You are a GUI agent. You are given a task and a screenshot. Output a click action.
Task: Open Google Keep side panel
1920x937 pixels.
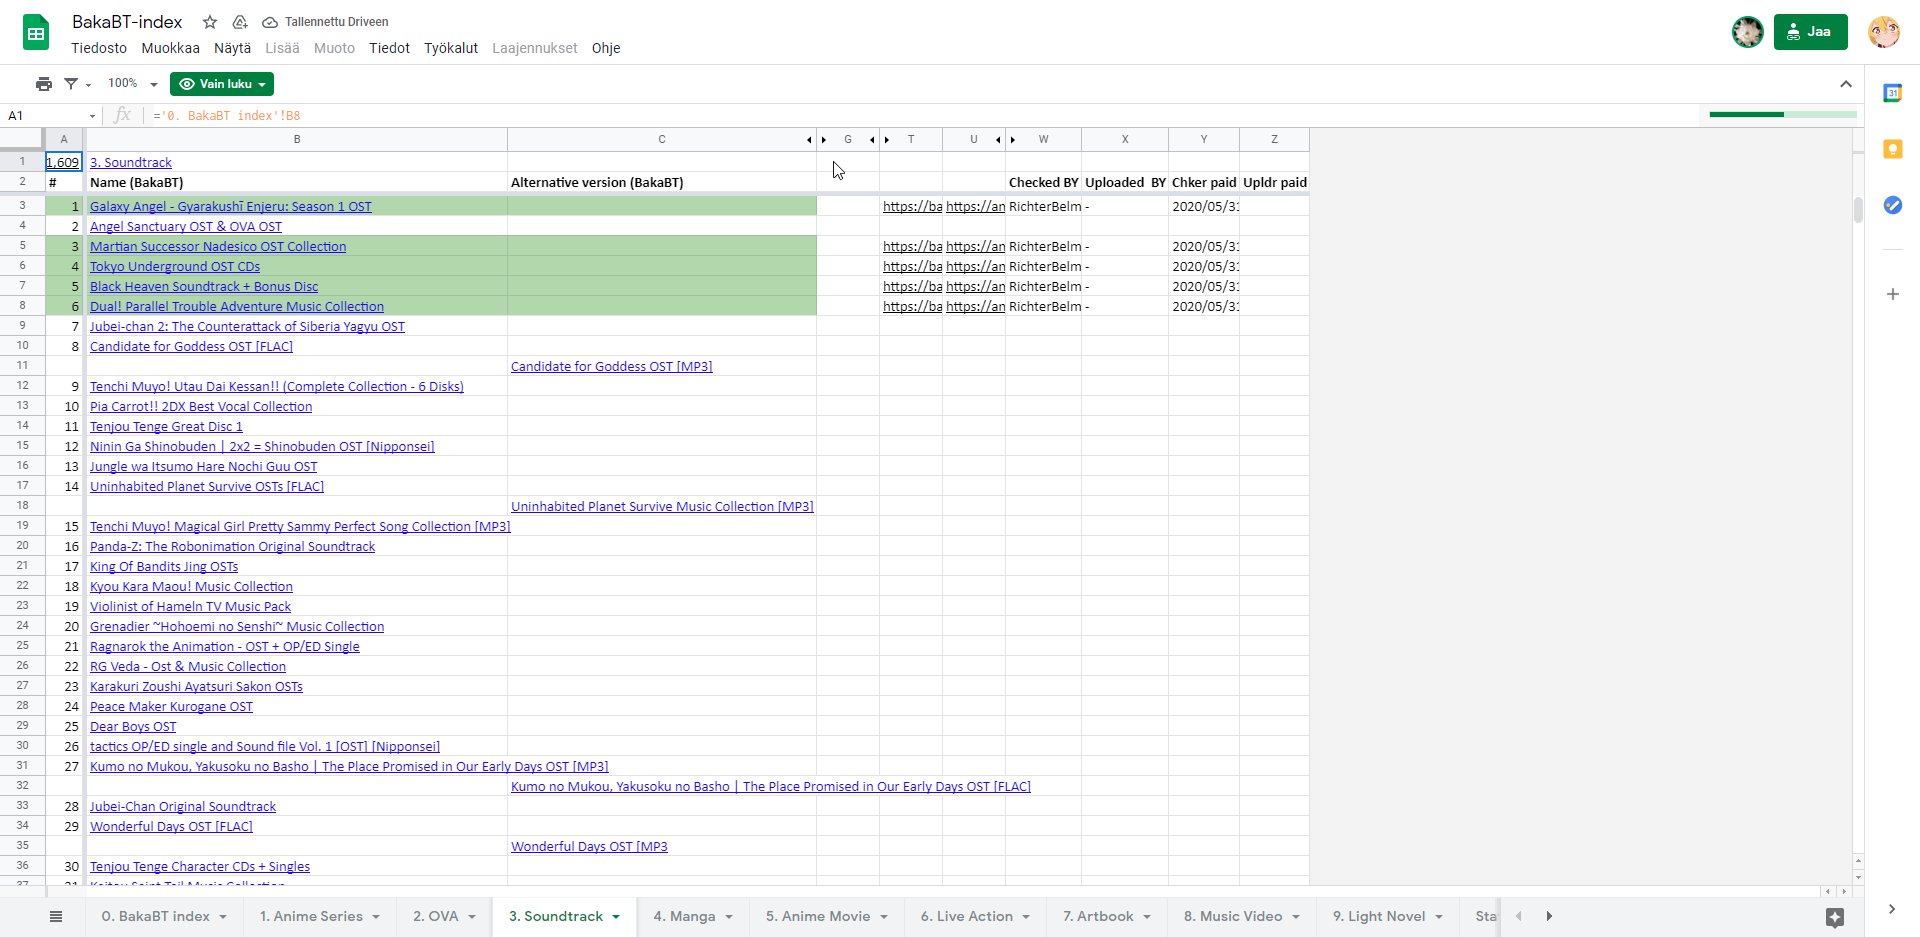[x=1893, y=149]
